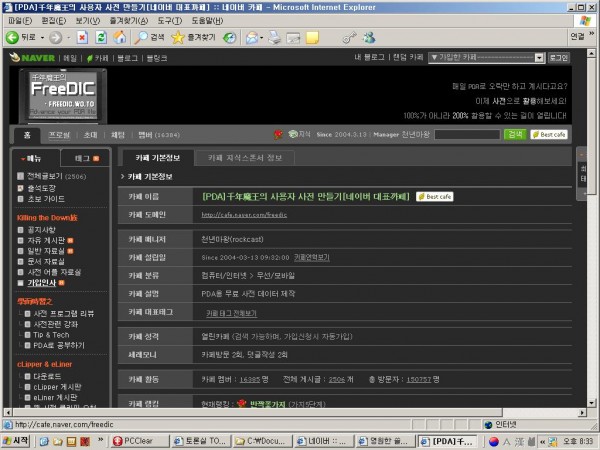The image size is (600, 450).
Task: Click the Mail icon in toolbar
Action: click(x=252, y=38)
